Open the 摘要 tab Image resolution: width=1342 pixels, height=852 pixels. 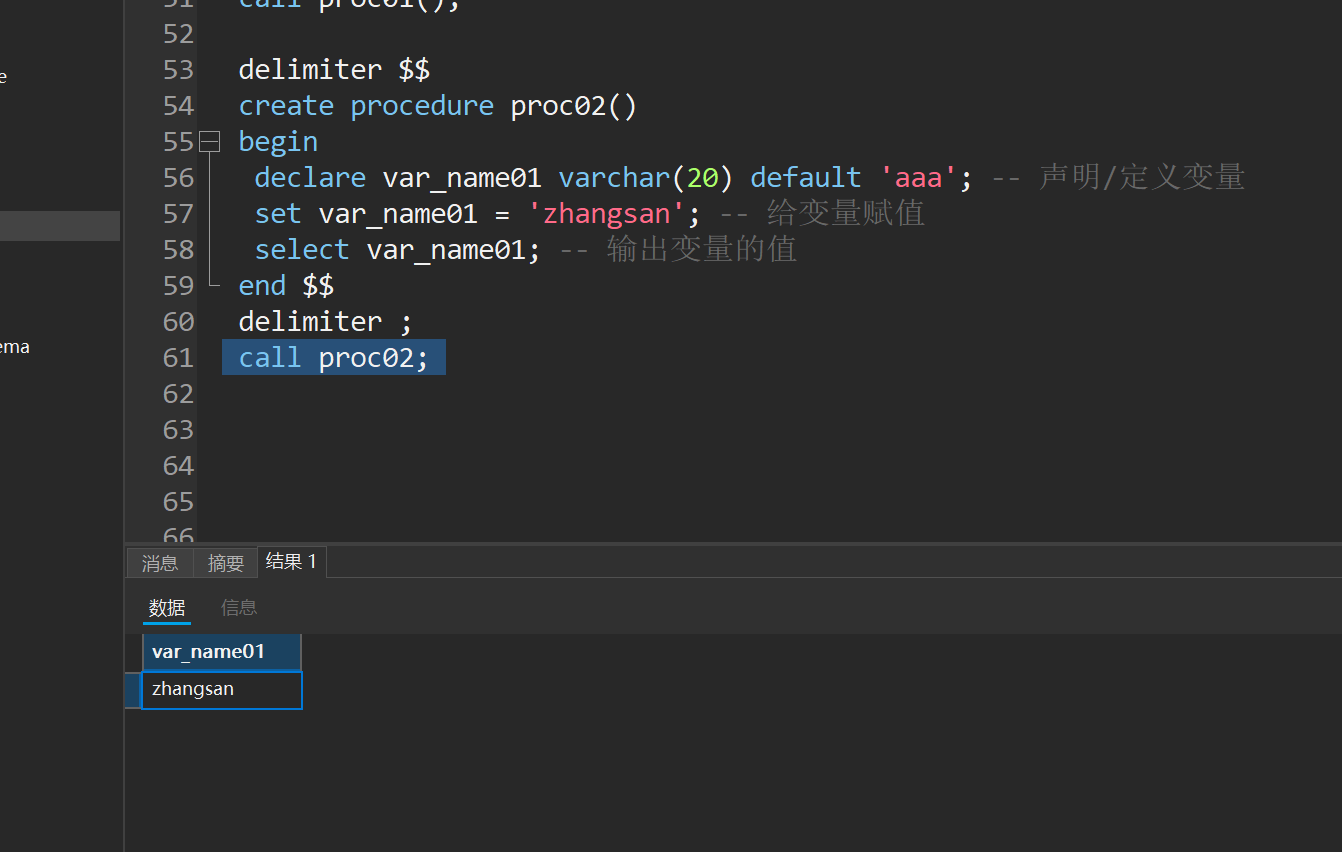(226, 563)
